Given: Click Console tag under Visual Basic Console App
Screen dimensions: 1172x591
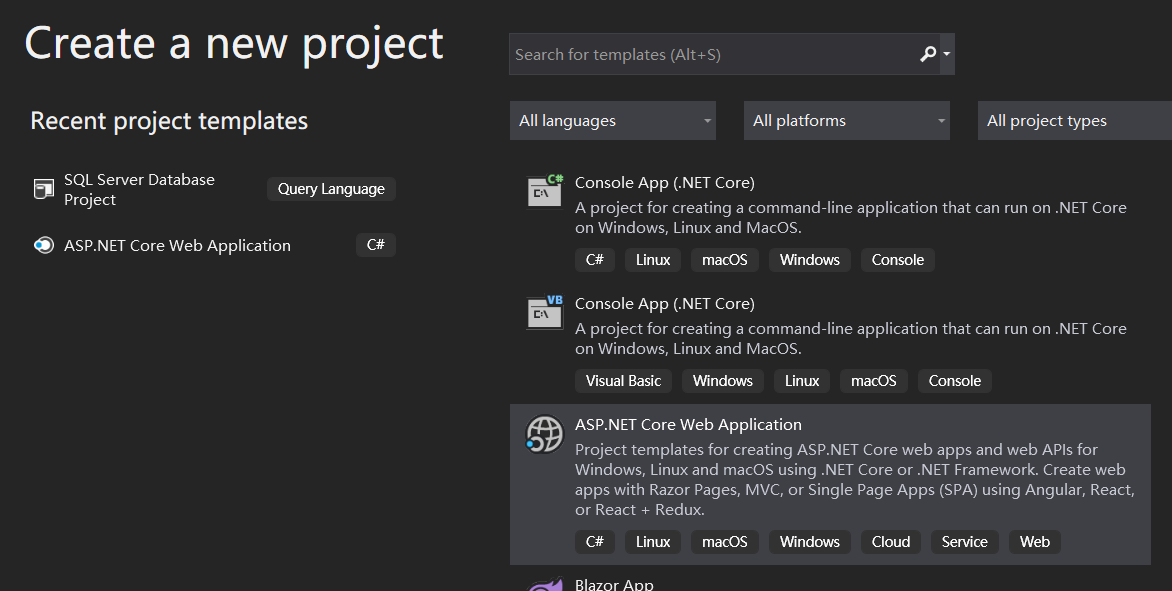Looking at the screenshot, I should click(x=954, y=381).
